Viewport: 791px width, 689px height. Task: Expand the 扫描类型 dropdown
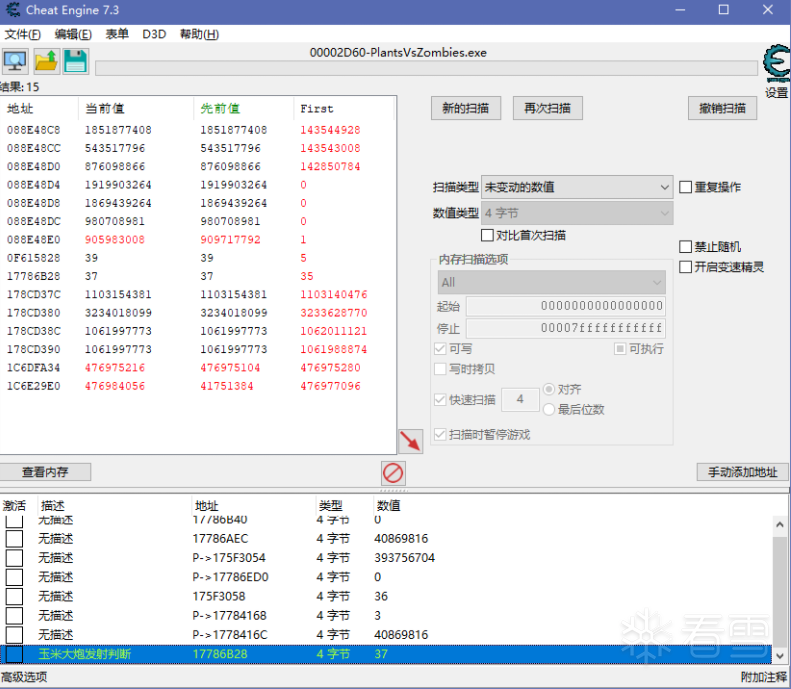[577, 188]
